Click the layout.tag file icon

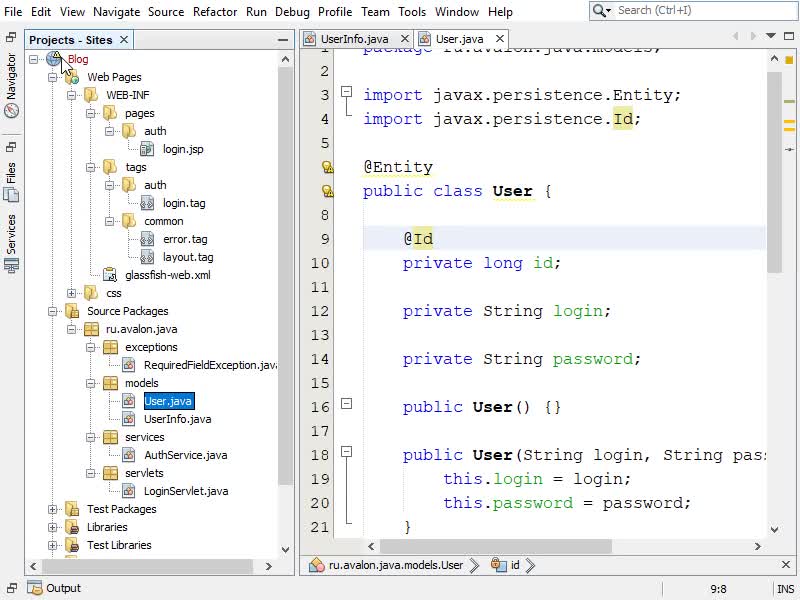(147, 257)
